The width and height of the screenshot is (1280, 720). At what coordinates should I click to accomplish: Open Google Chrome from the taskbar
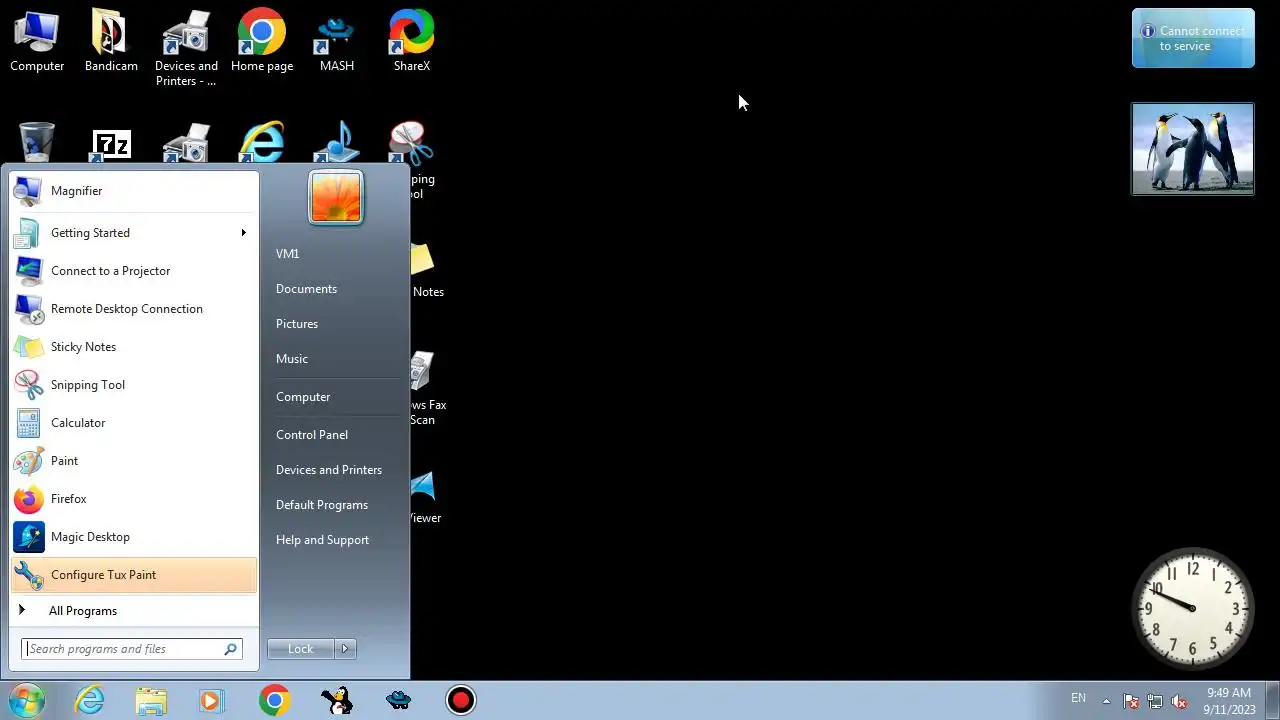(274, 700)
